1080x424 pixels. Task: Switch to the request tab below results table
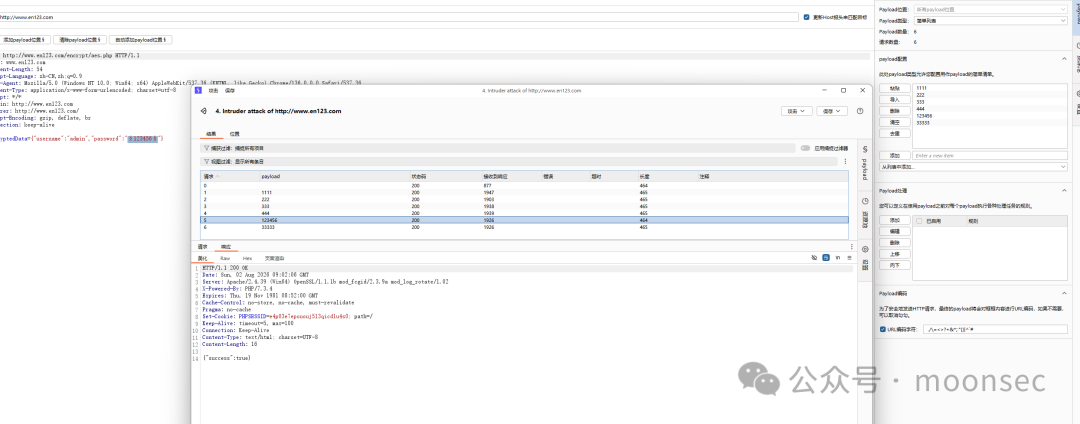click(203, 246)
